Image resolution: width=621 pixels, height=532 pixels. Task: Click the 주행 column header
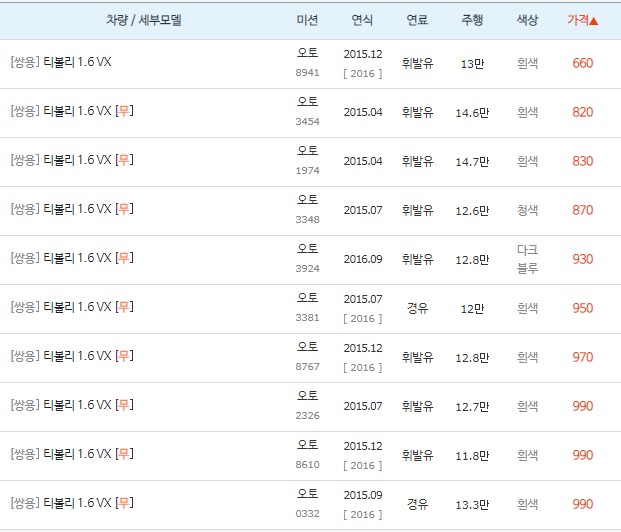[x=472, y=20]
